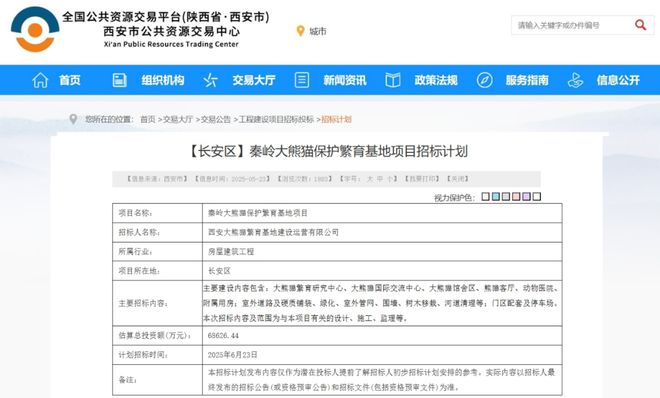This screenshot has width=660, height=398.
Task: Click the 视力保护色 label
Action: click(x=454, y=197)
